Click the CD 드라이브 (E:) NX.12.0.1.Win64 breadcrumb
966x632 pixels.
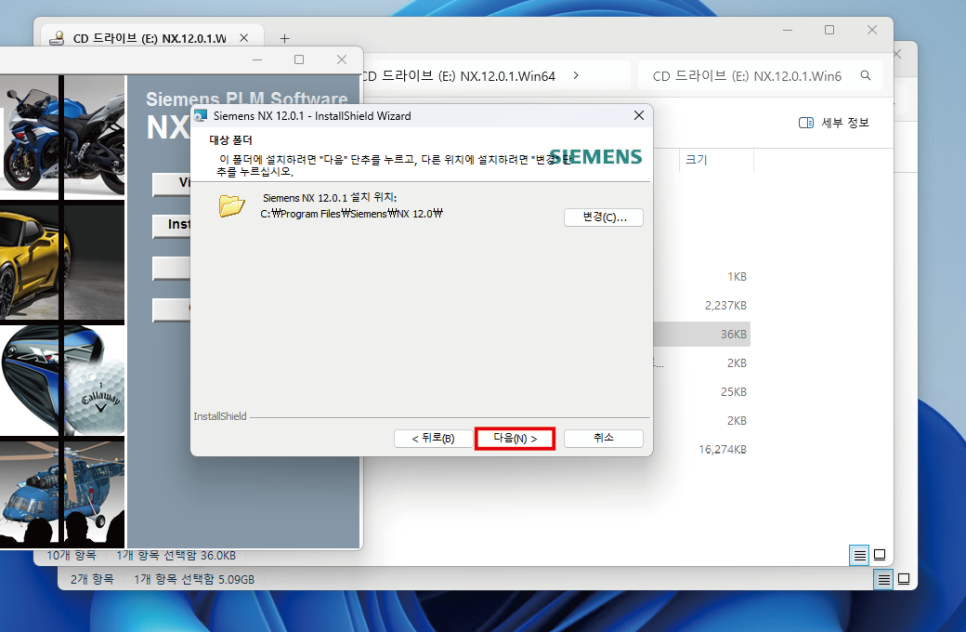tap(458, 76)
